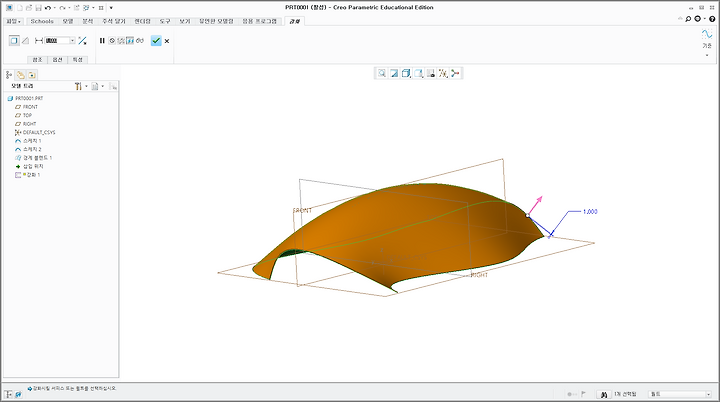
Task: Select the no preview mode icon
Action: coord(112,40)
